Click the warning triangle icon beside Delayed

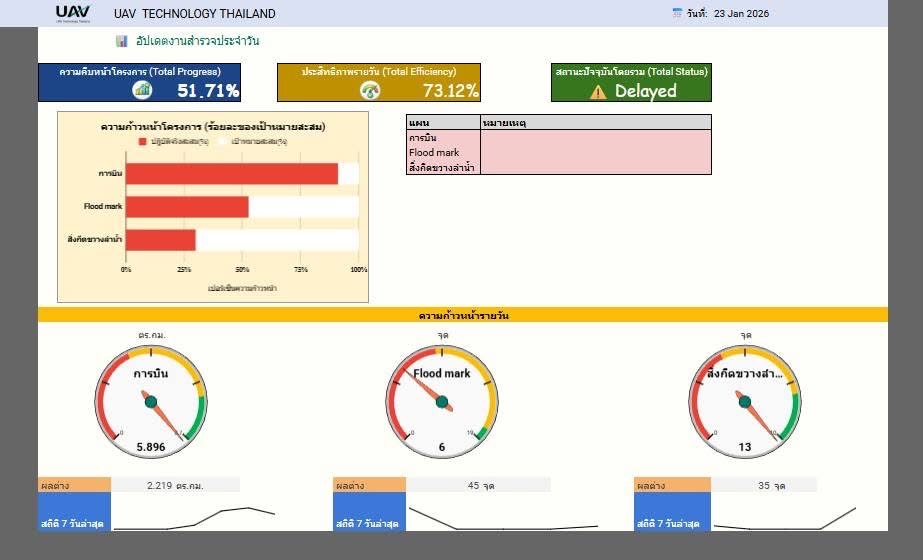coord(598,92)
